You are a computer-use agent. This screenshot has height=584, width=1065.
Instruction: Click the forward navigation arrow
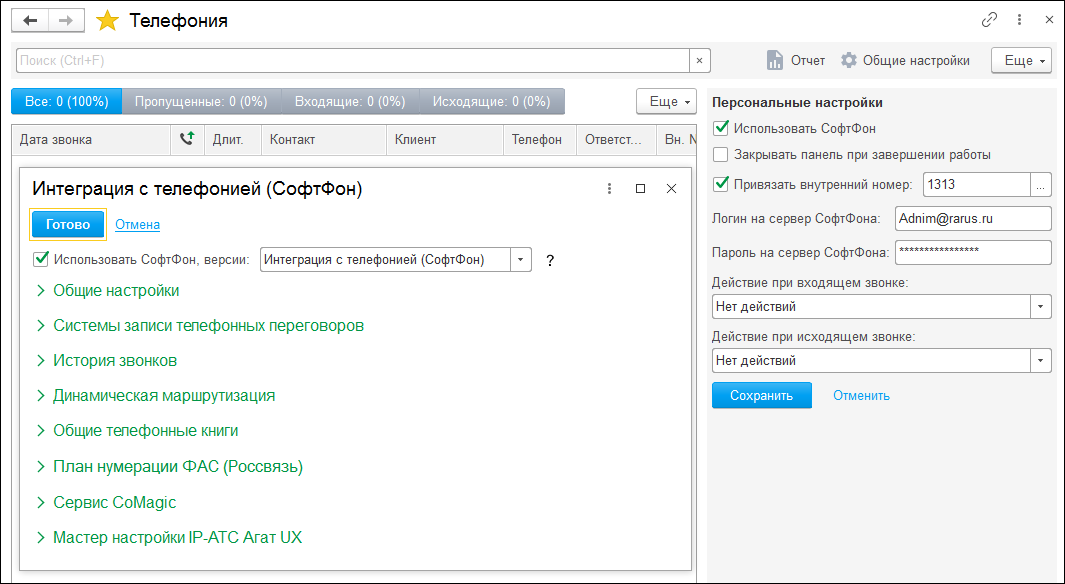click(66, 20)
